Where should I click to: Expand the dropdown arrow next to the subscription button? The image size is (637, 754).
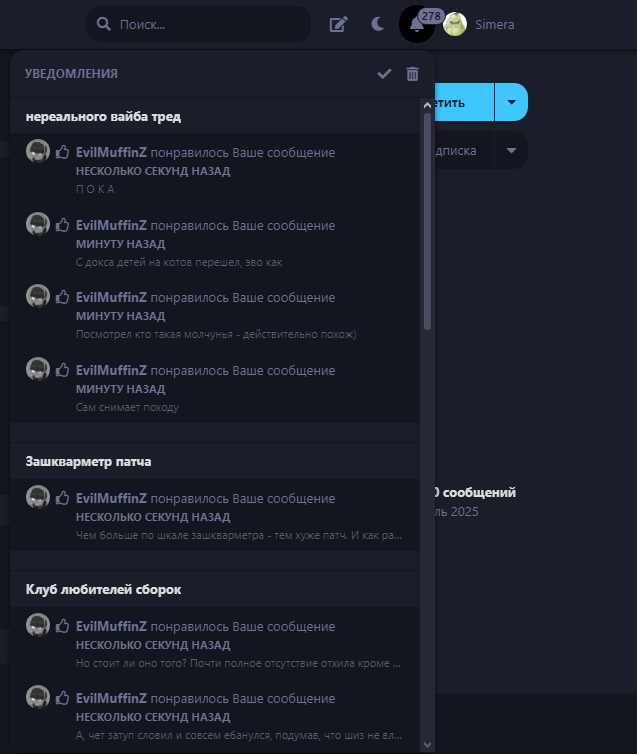click(512, 151)
